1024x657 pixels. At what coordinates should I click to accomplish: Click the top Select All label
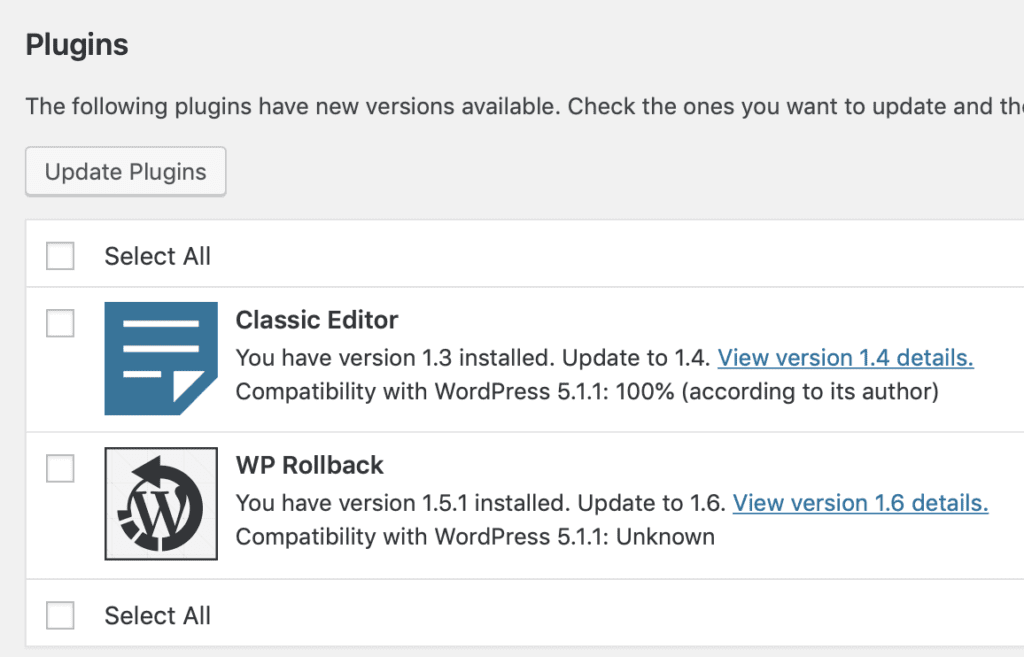[x=157, y=256]
